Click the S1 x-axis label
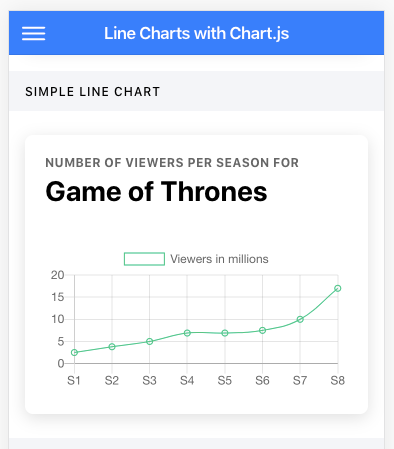The width and height of the screenshot is (394, 449). click(x=74, y=380)
